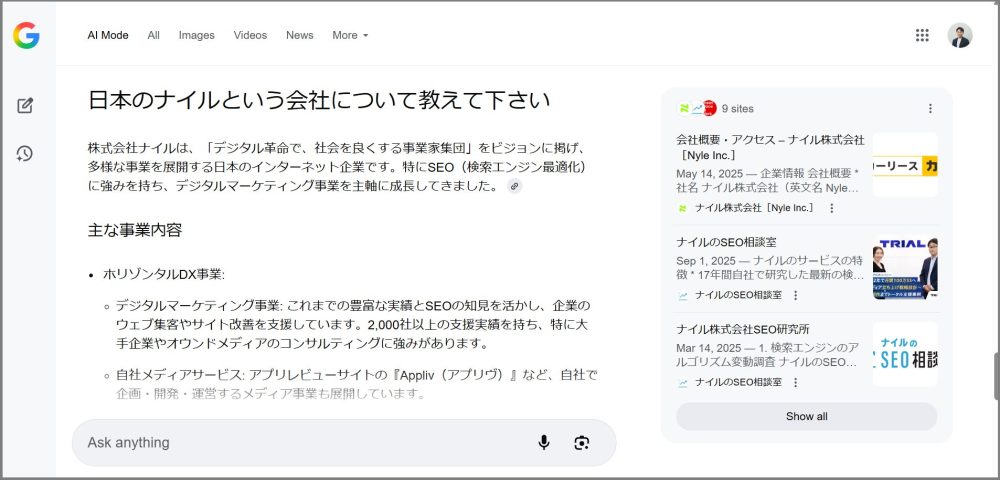Click the stacked site icons beside 9 sites
1000x480 pixels.
coord(697,108)
